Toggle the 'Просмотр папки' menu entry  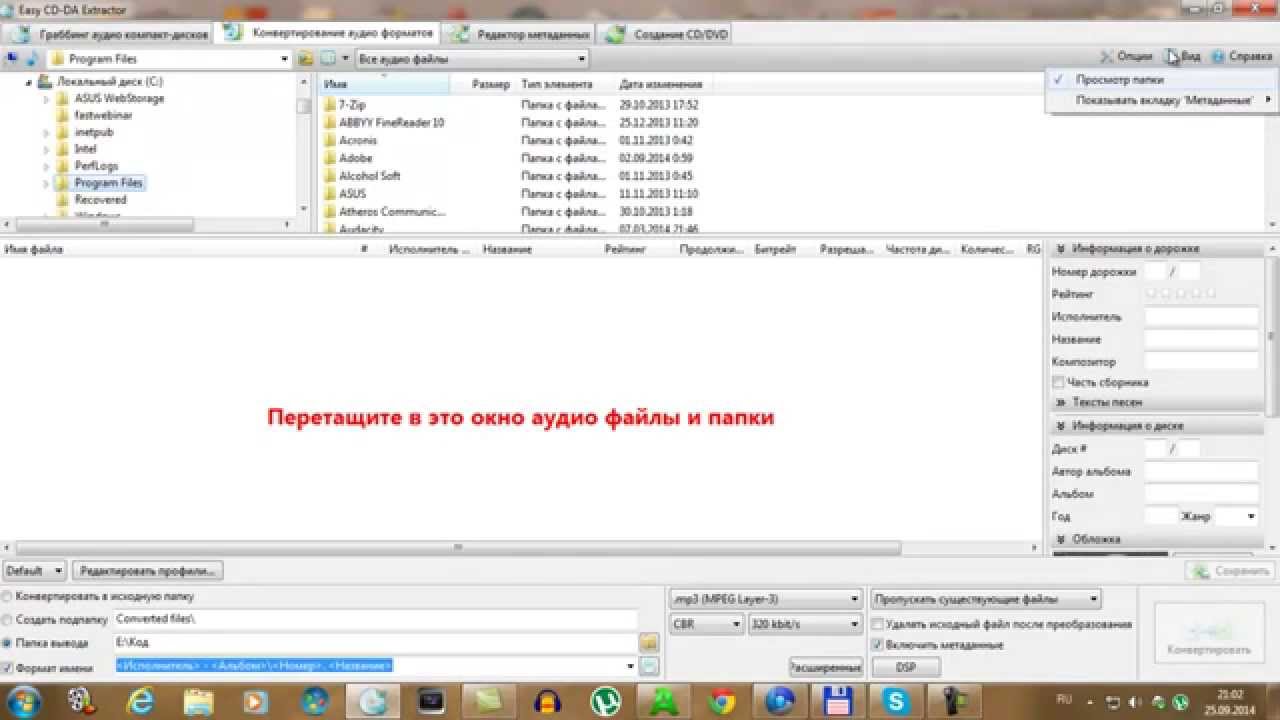[x=1162, y=79]
